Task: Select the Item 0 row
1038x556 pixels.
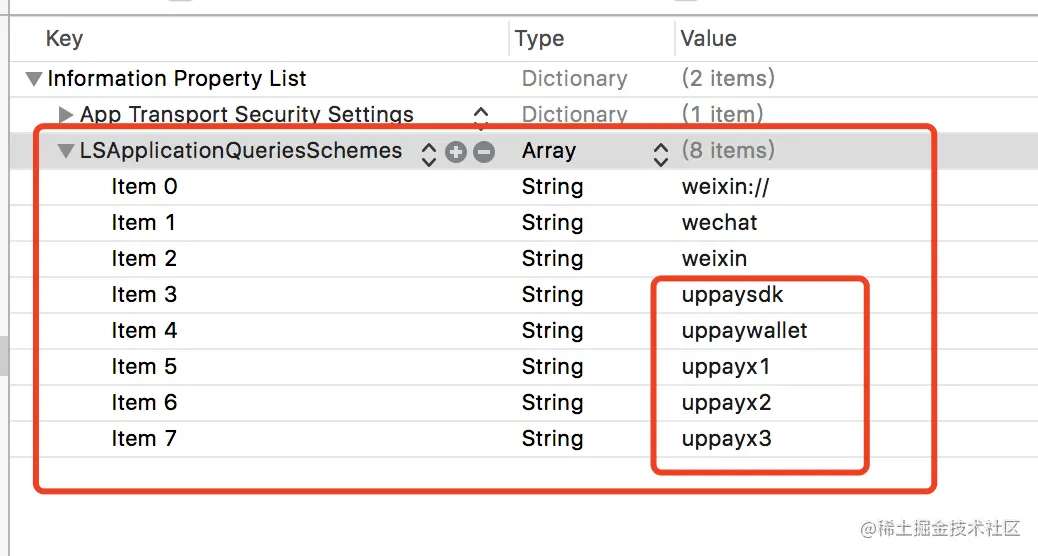Action: [x=145, y=187]
